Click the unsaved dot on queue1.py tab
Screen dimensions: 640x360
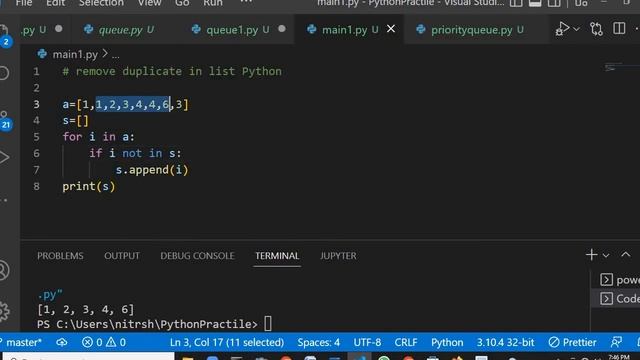point(282,29)
